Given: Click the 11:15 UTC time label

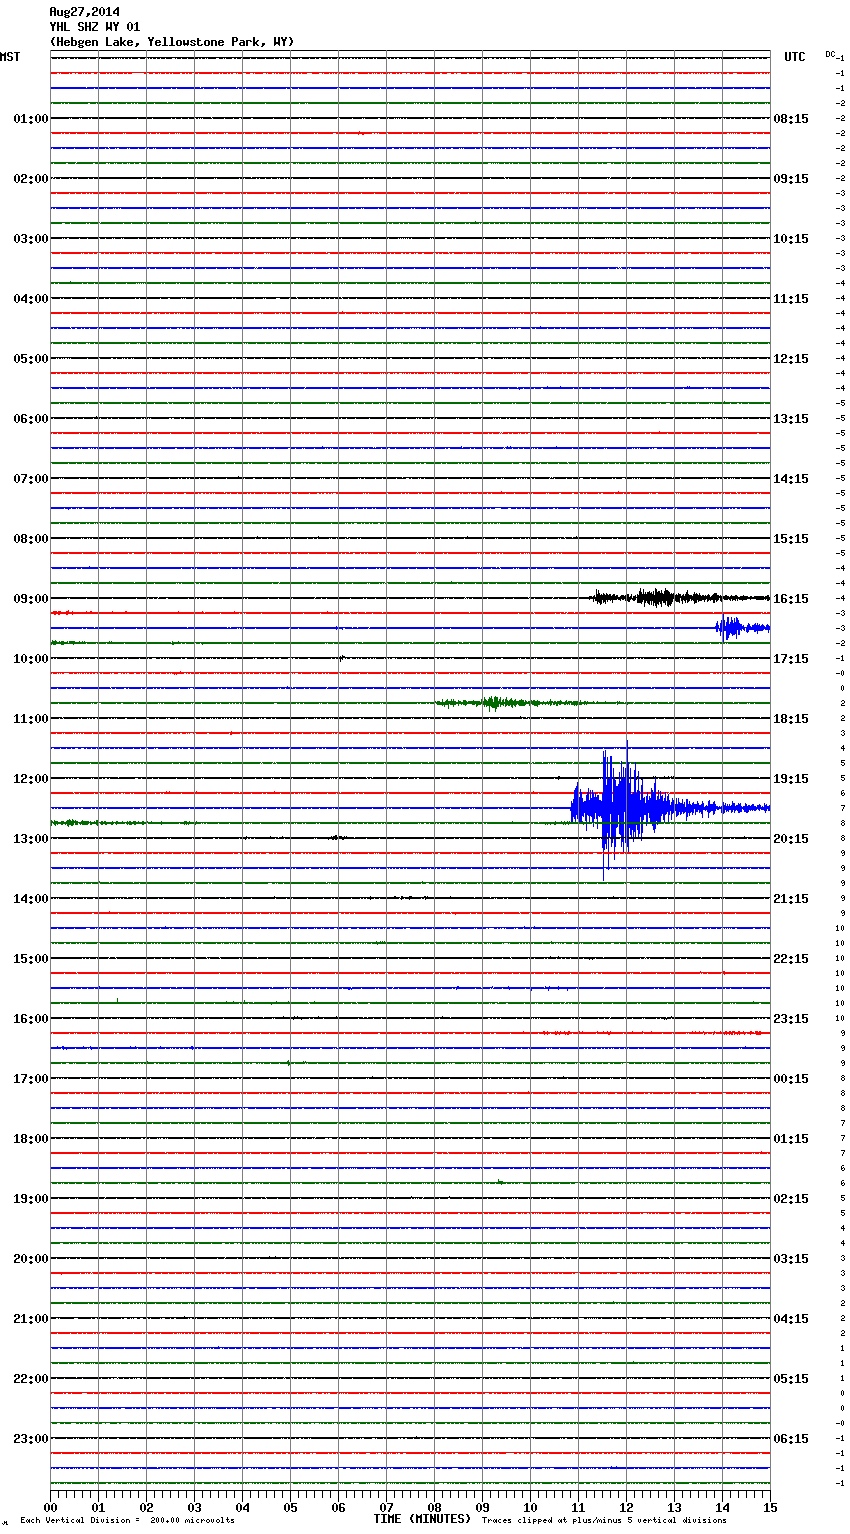Looking at the screenshot, I should (x=791, y=299).
